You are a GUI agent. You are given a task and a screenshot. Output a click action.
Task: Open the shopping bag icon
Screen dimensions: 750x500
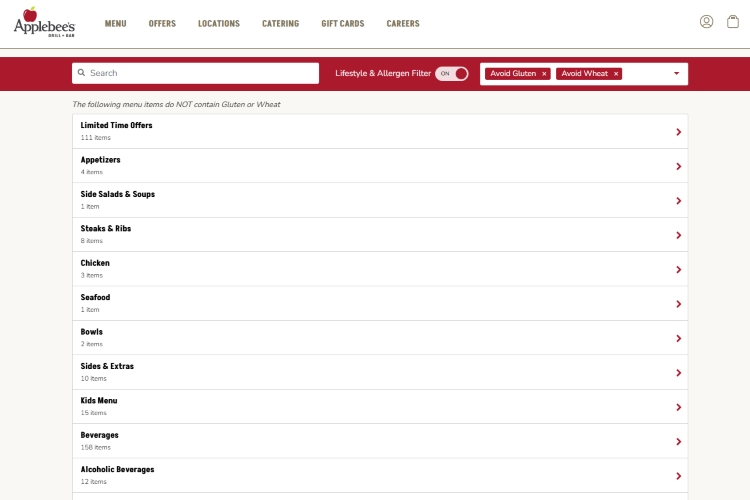coord(732,22)
